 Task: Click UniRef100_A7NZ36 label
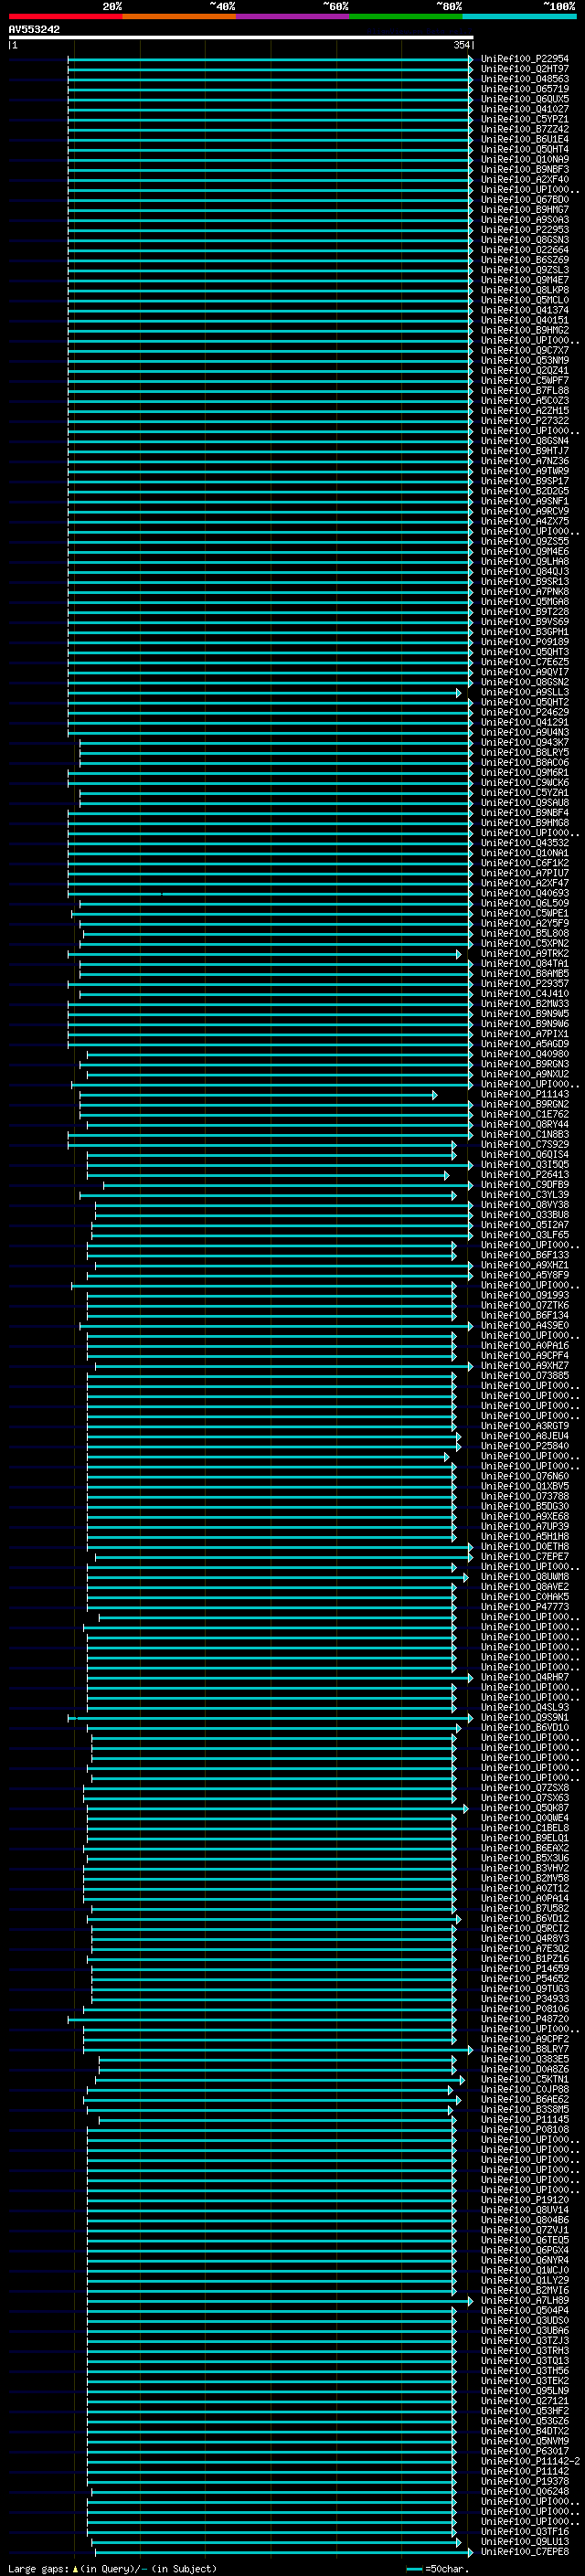(x=524, y=461)
